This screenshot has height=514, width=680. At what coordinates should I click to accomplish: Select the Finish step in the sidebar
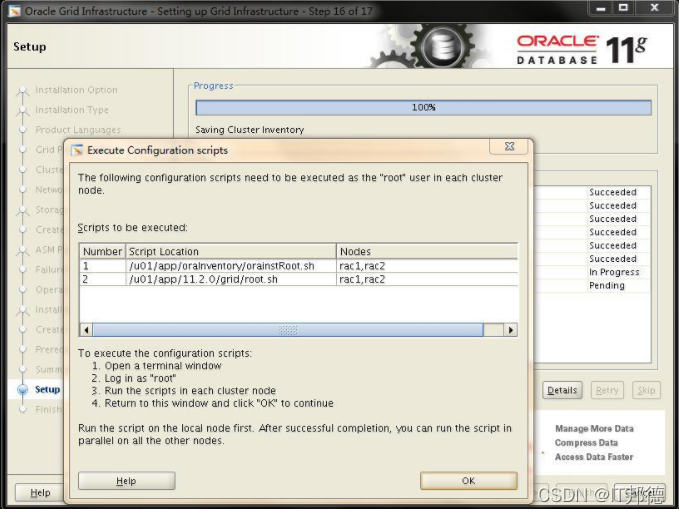(x=48, y=409)
